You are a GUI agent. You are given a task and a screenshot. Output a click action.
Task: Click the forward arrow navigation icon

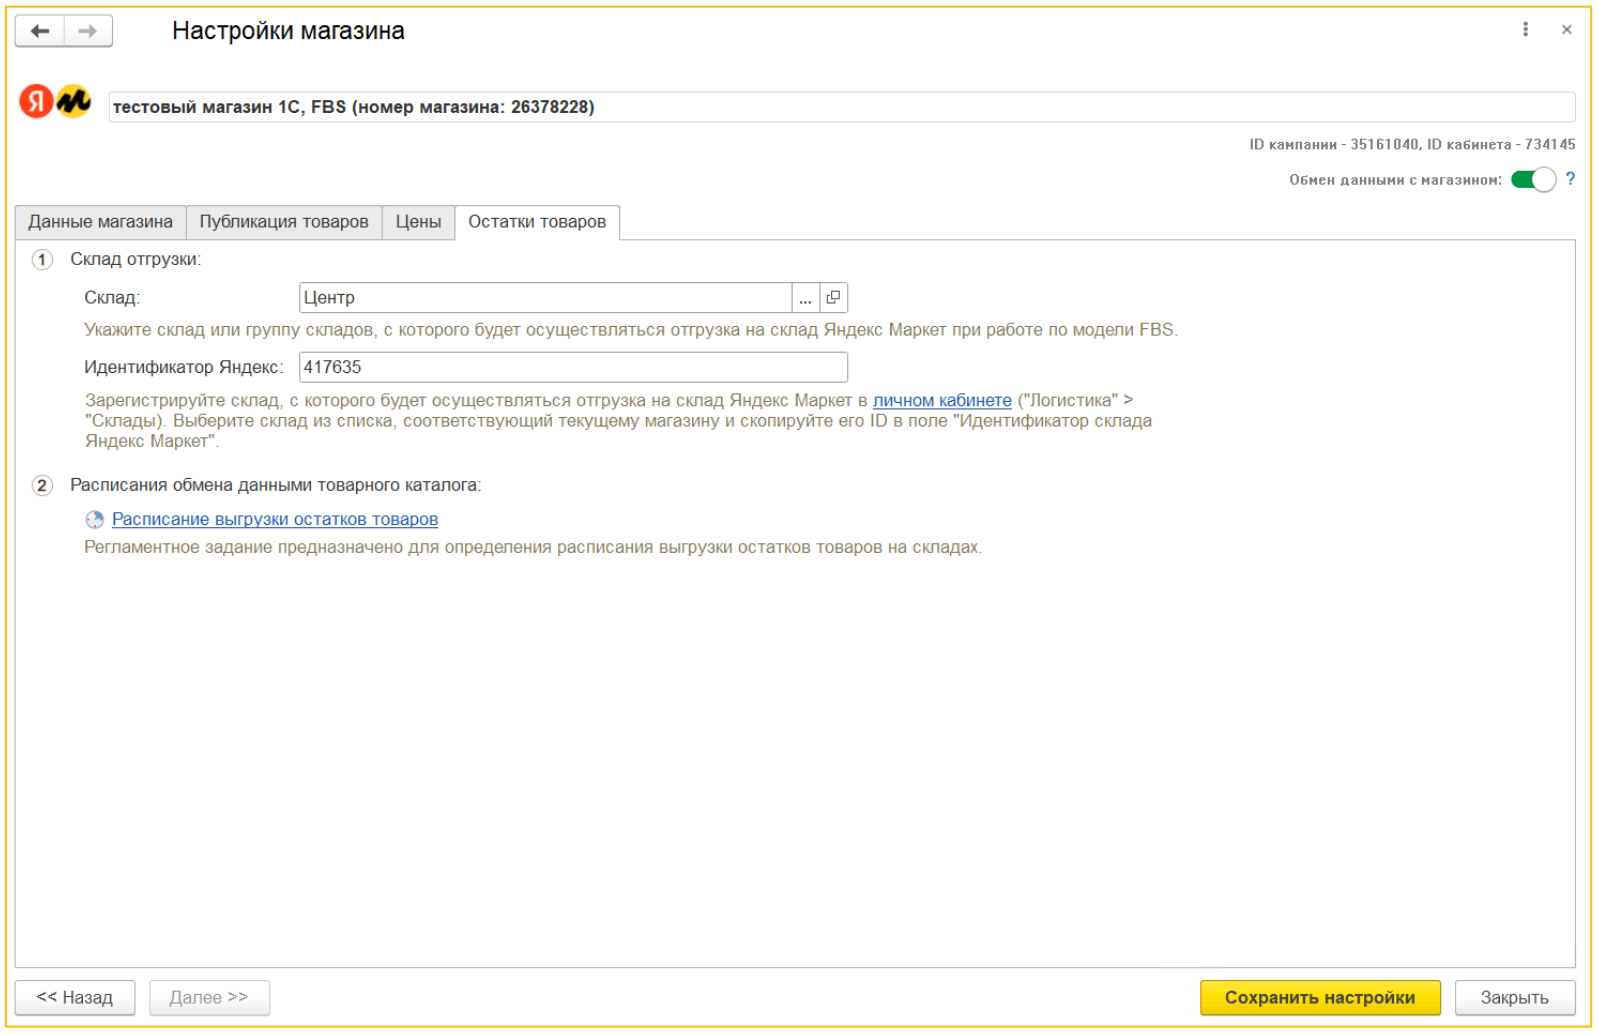(88, 31)
